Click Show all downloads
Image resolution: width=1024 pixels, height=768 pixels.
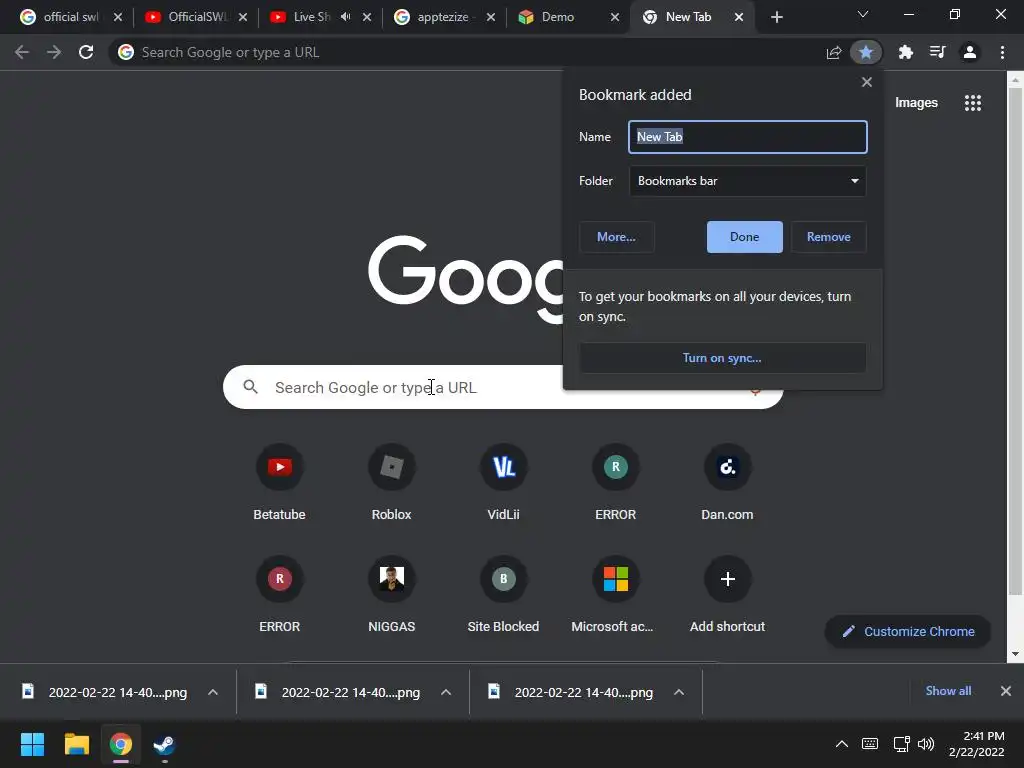pyautogui.click(x=948, y=691)
